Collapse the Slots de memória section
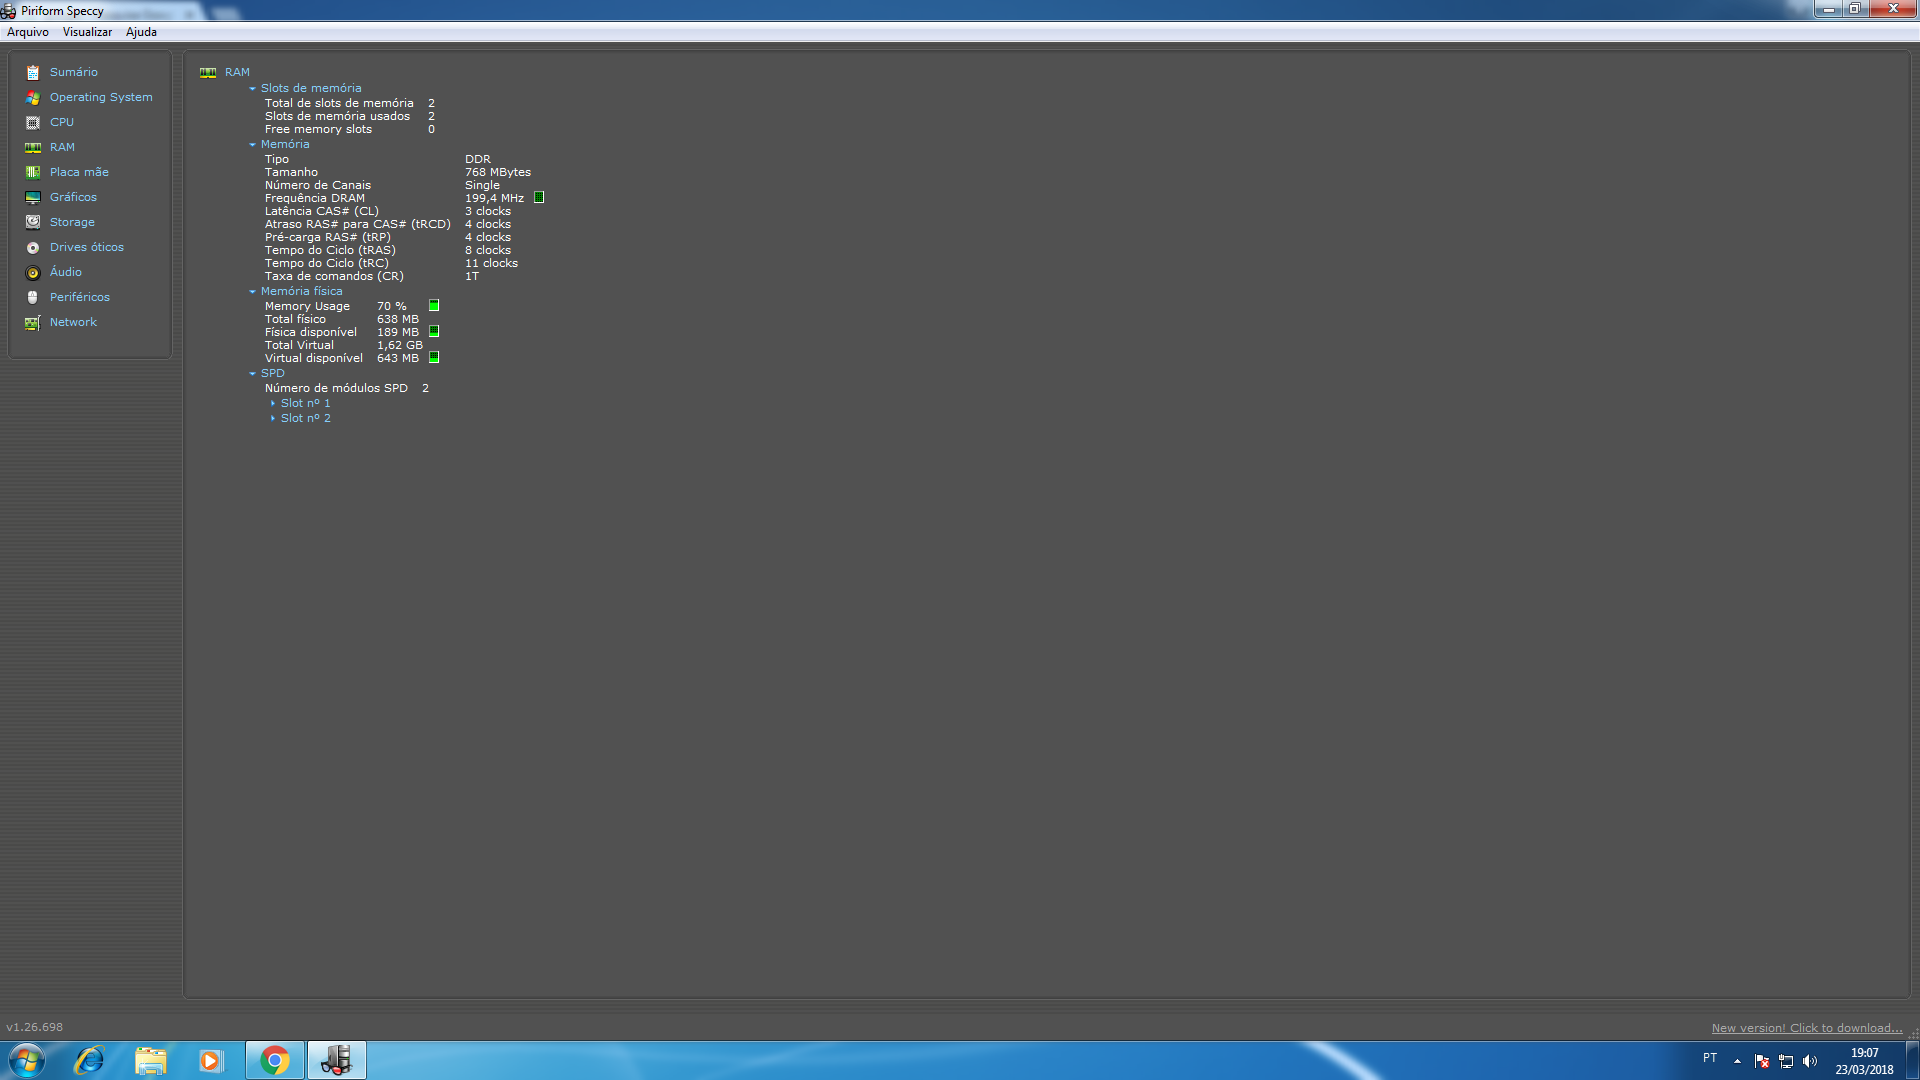 [253, 89]
